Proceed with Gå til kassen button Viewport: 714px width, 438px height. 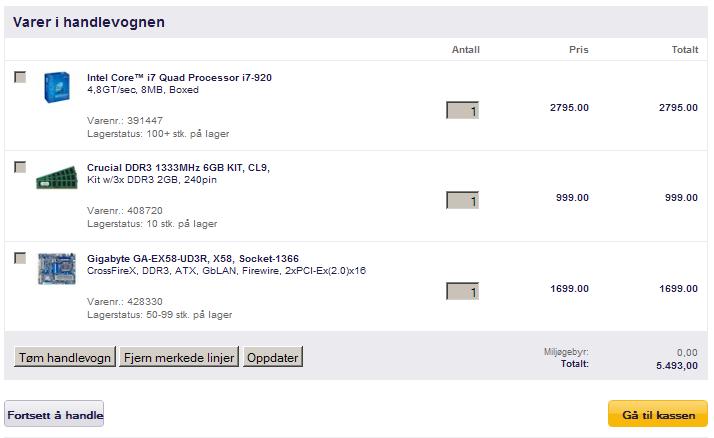click(657, 414)
